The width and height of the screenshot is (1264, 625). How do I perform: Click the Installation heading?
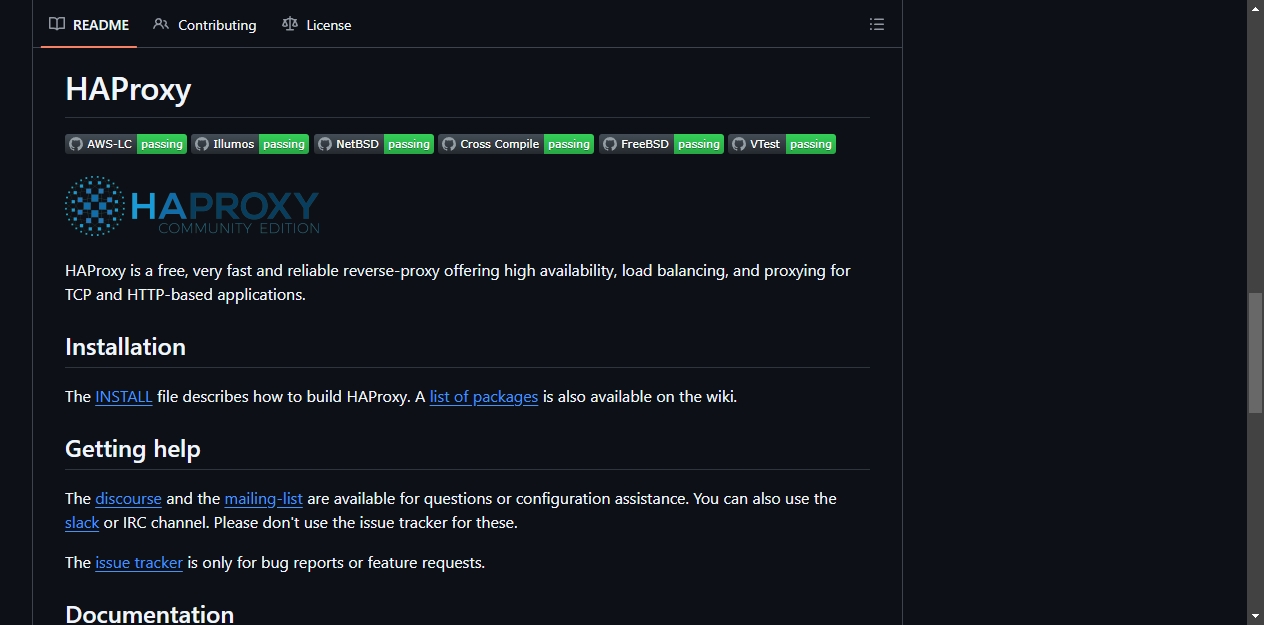coord(125,347)
